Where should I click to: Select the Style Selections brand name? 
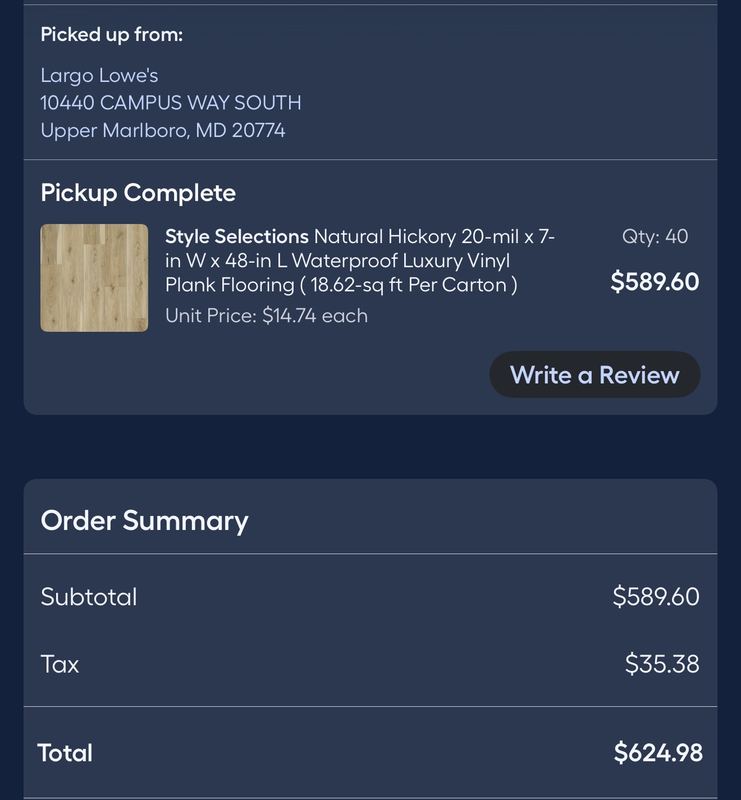click(237, 237)
